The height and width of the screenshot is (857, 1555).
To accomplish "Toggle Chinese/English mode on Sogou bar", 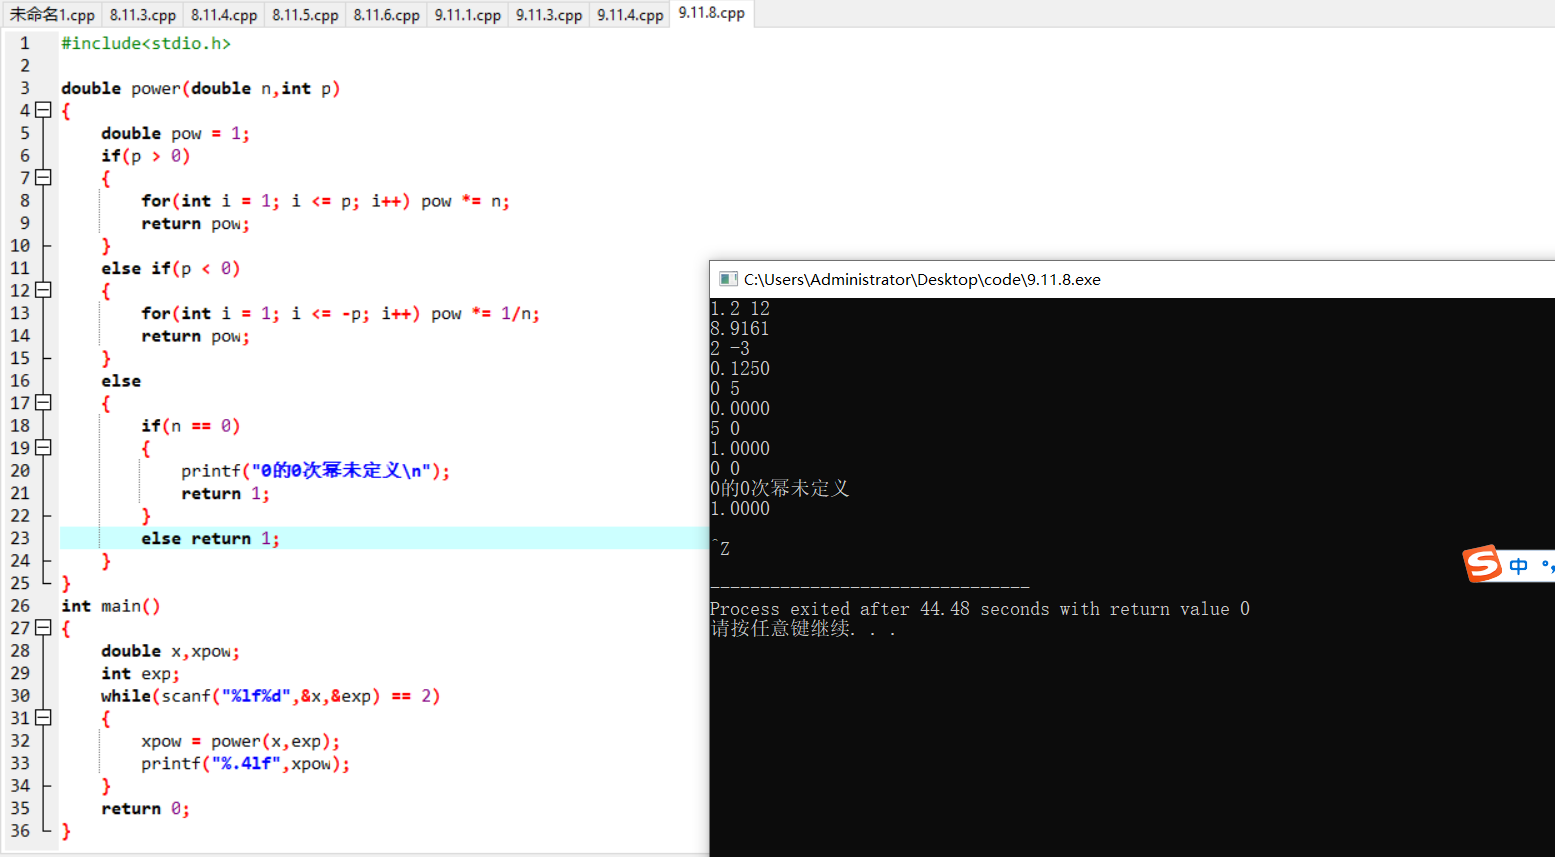I will point(1518,566).
